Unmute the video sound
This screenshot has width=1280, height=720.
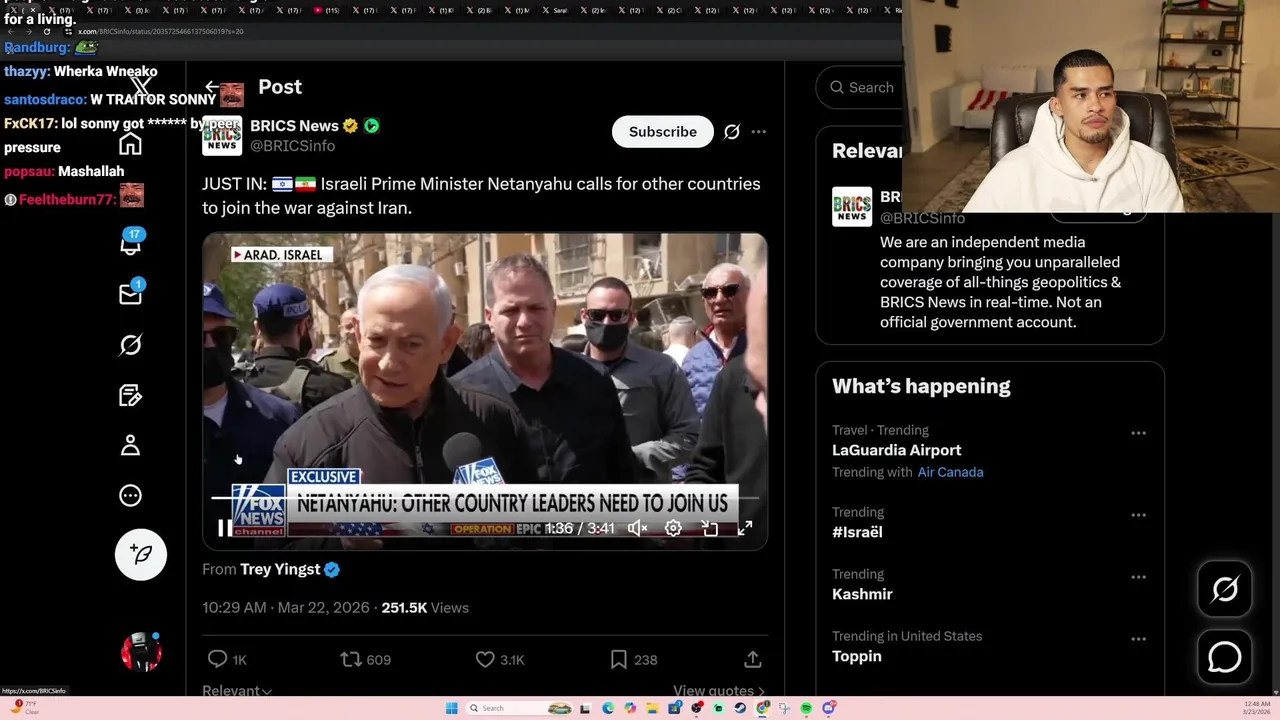[x=637, y=528]
